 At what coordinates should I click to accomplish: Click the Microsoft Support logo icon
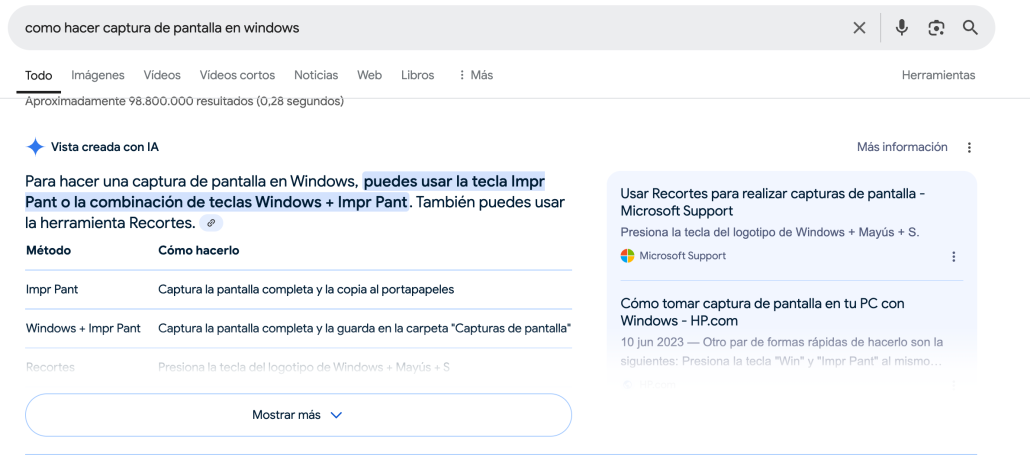point(628,256)
